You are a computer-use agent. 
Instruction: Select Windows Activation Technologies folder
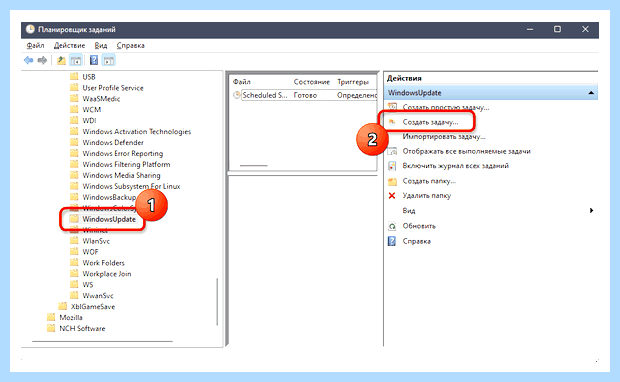pos(136,131)
